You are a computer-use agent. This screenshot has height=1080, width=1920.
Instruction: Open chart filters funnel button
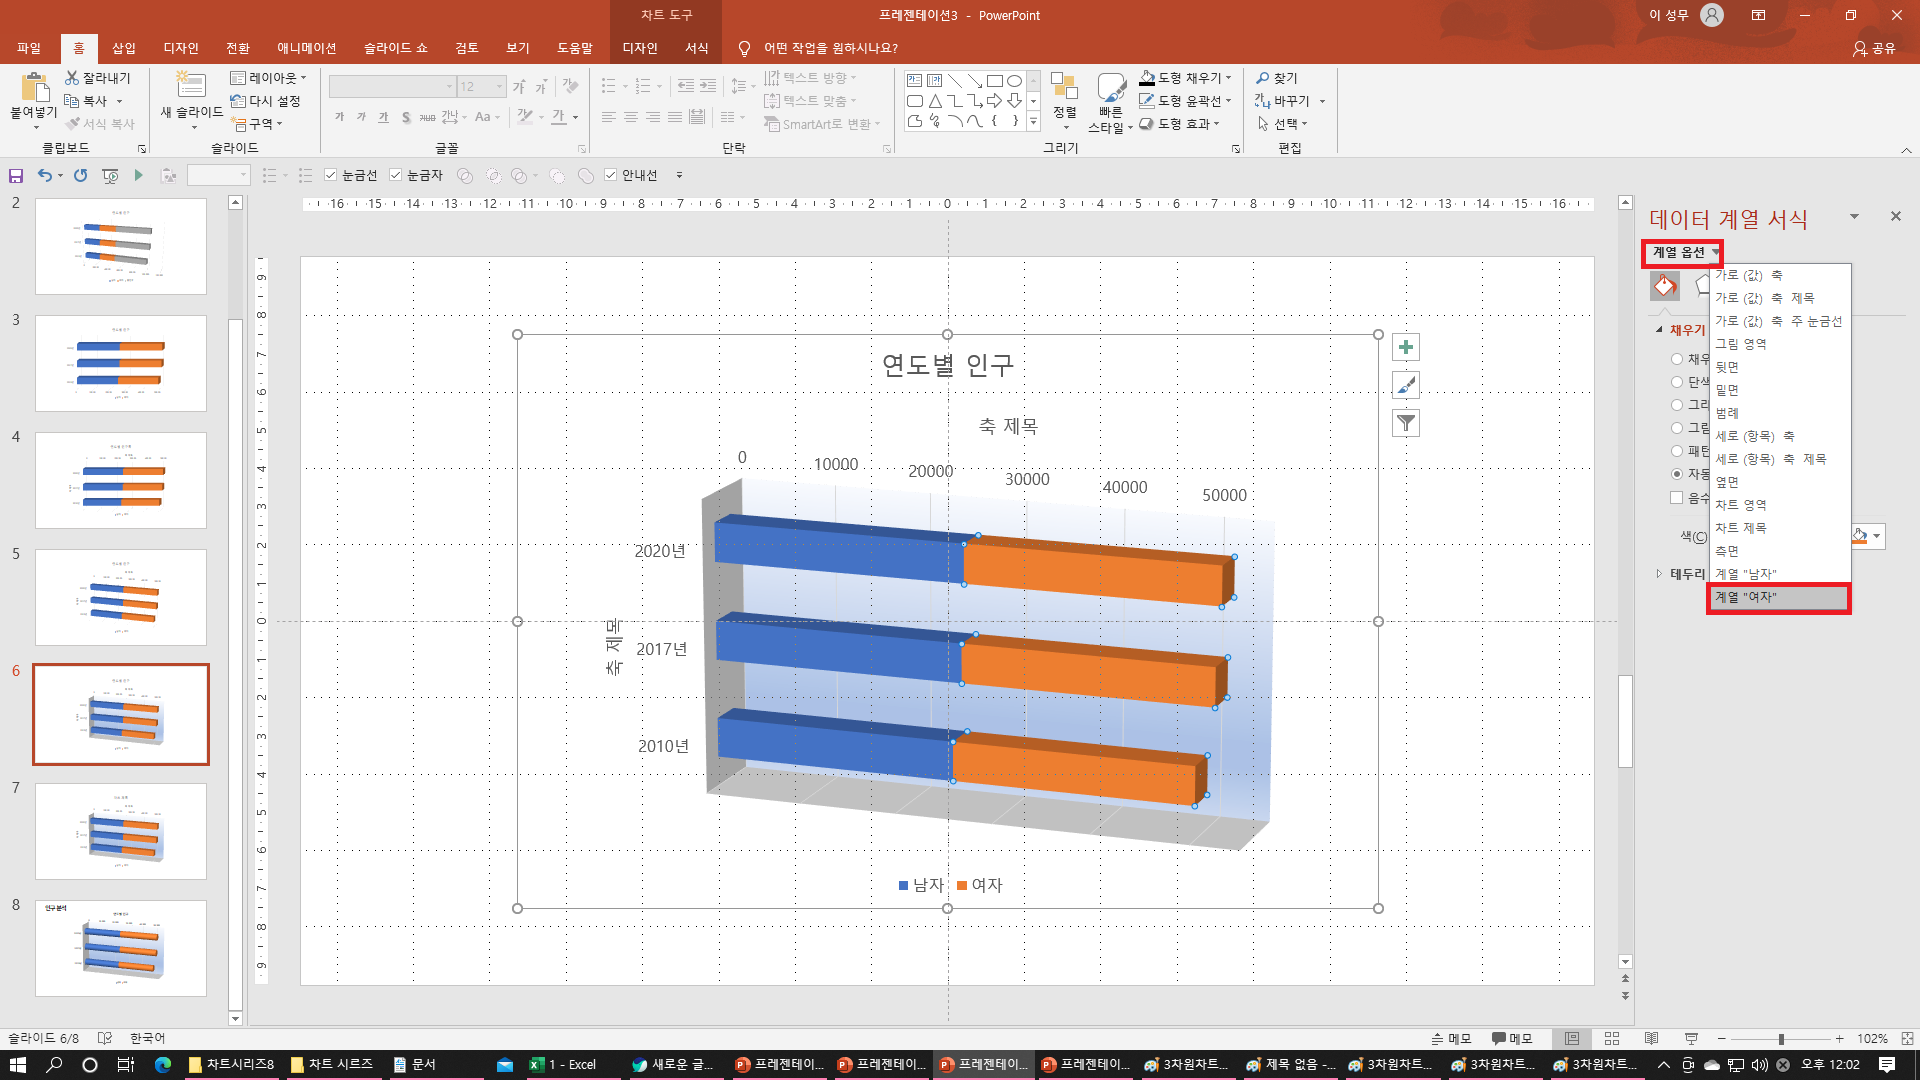[1406, 423]
